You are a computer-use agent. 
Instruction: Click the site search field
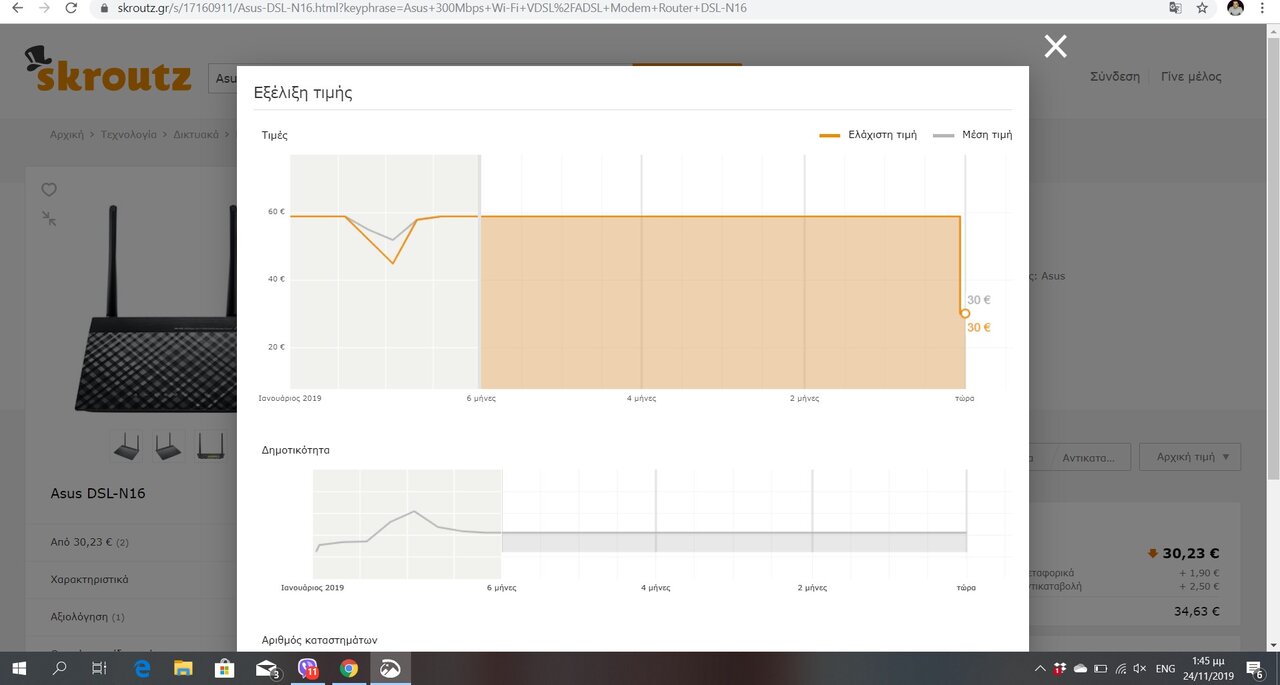[x=224, y=78]
